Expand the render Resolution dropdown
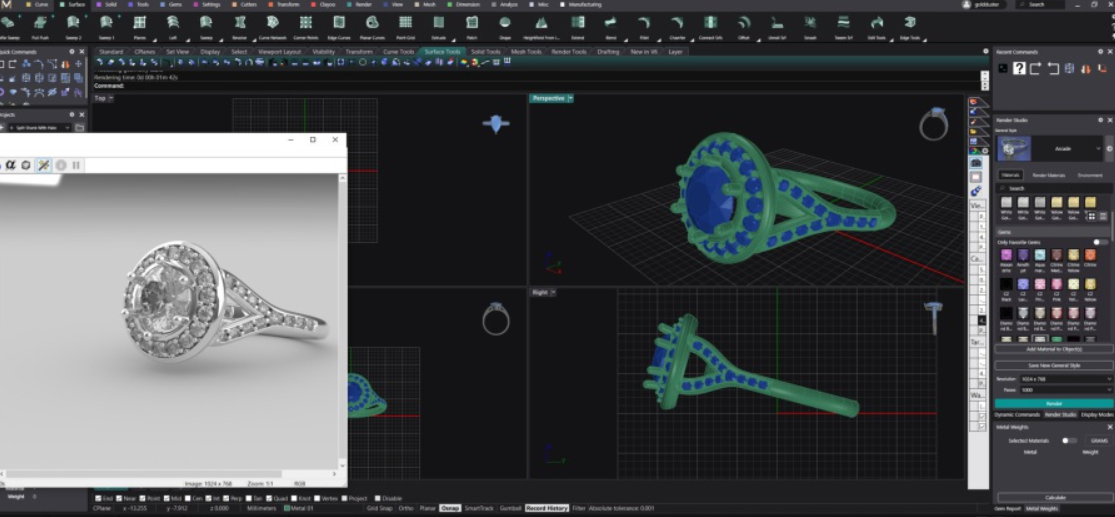Viewport: 1115px width, 517px height. tap(1065, 380)
